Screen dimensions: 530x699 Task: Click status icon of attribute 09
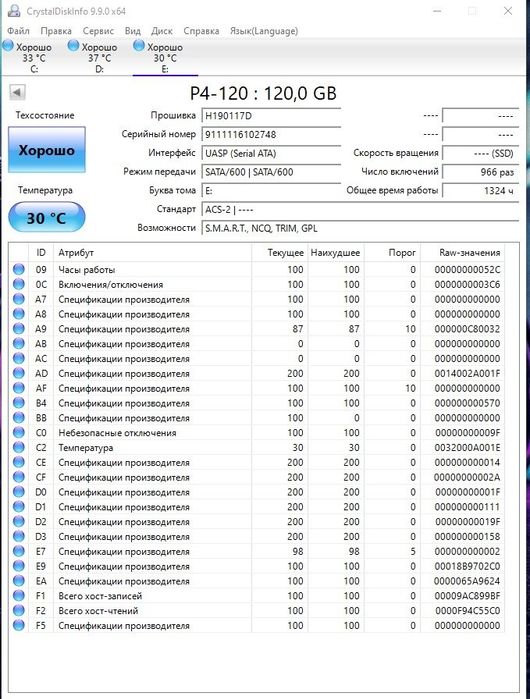[19, 269]
